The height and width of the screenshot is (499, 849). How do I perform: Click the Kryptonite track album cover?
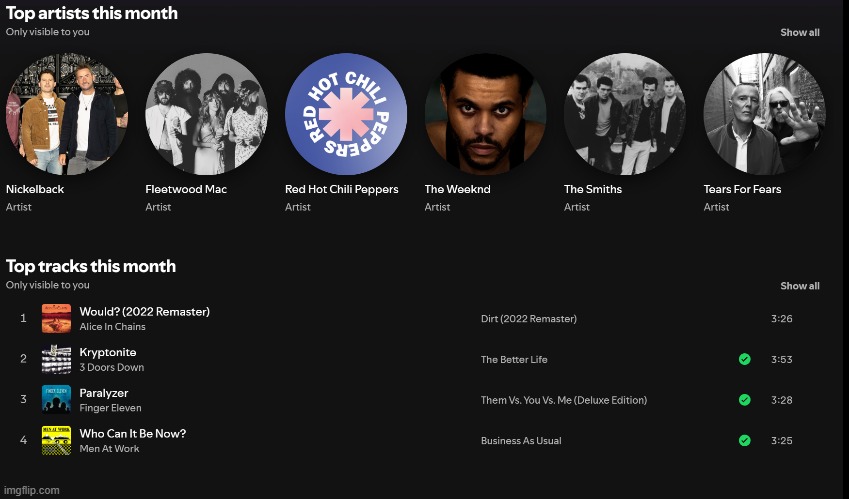56,359
